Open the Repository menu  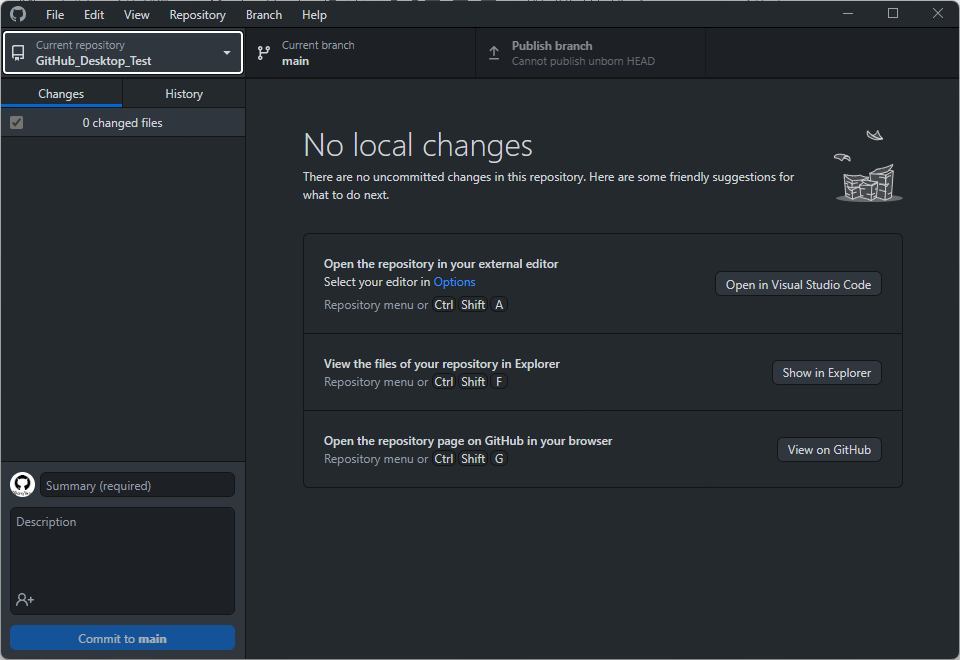pos(197,14)
